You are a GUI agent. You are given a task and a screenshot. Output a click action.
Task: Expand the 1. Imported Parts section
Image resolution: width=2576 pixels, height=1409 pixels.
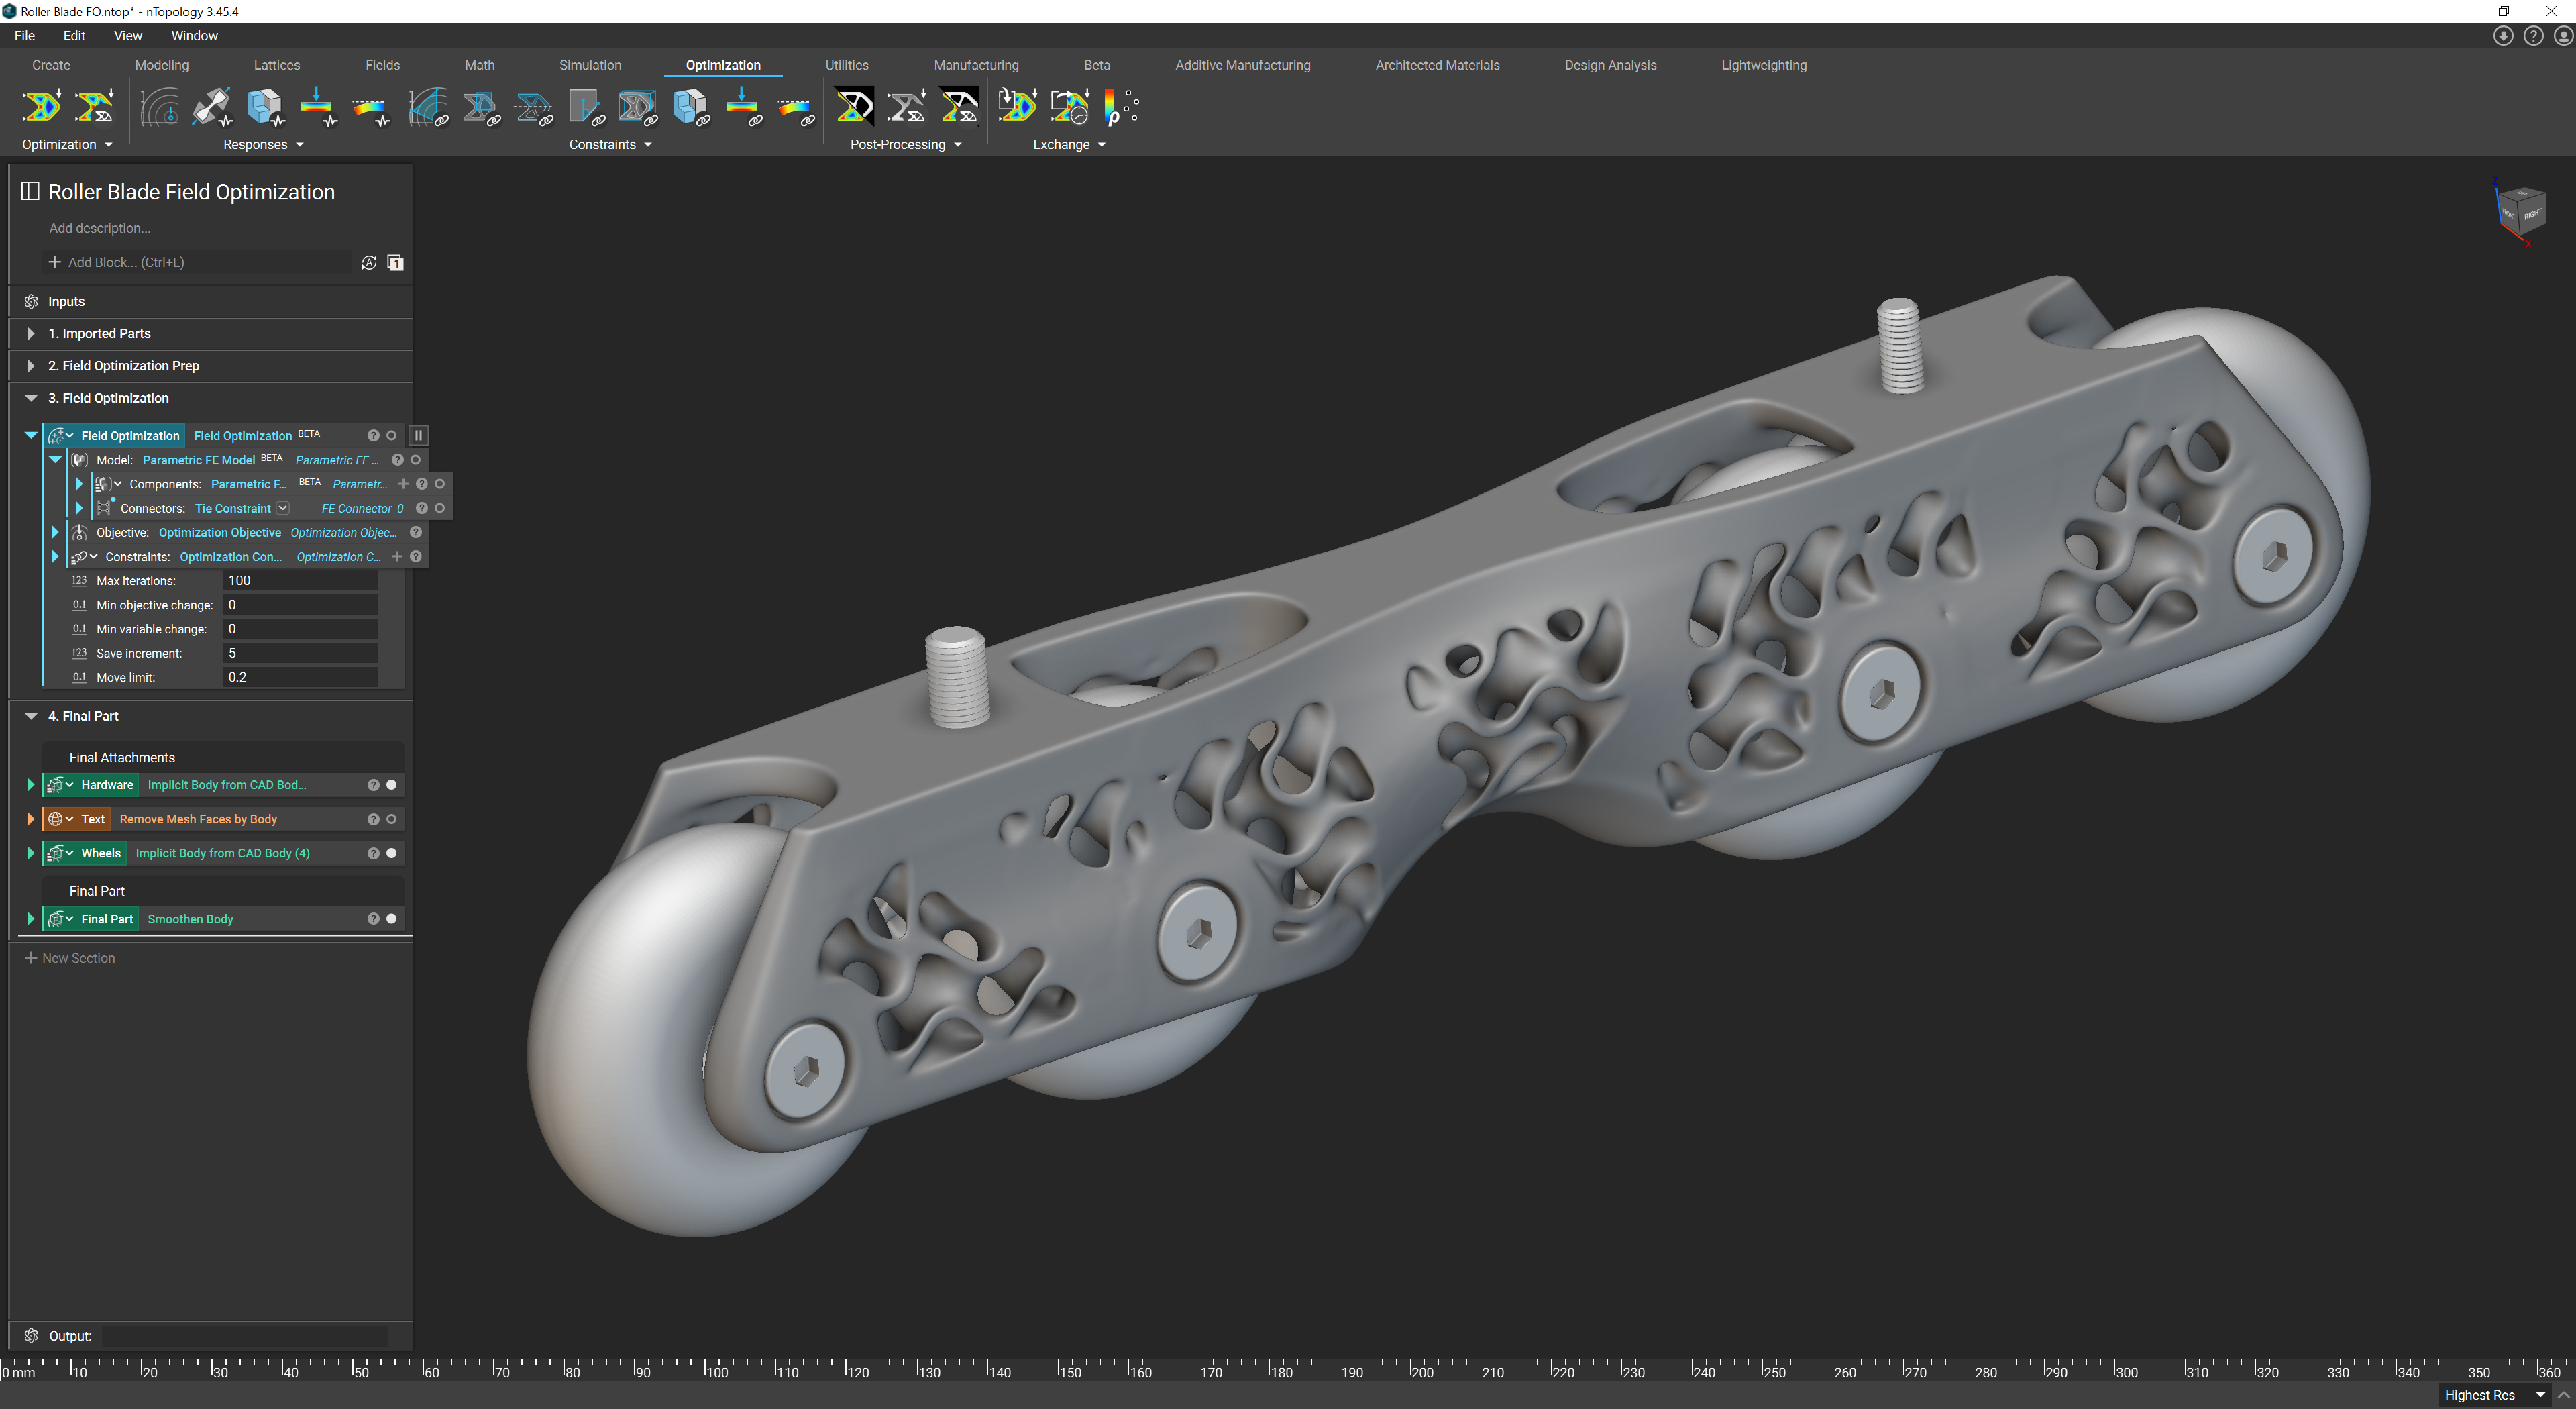click(x=31, y=333)
